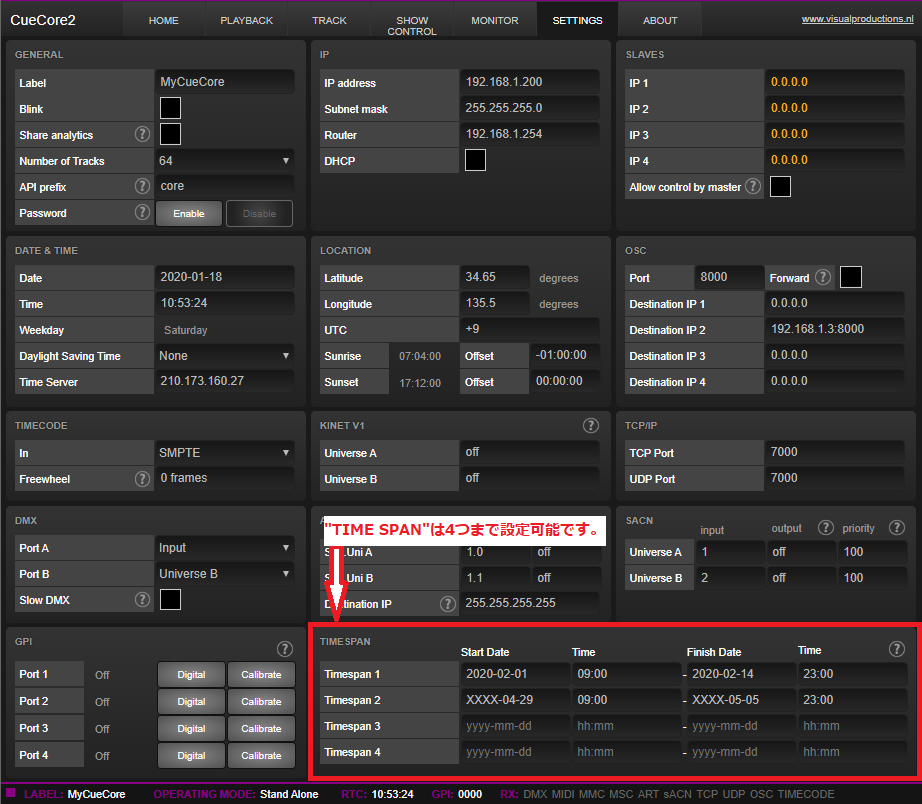Open the MONITOR tab

click(x=495, y=21)
